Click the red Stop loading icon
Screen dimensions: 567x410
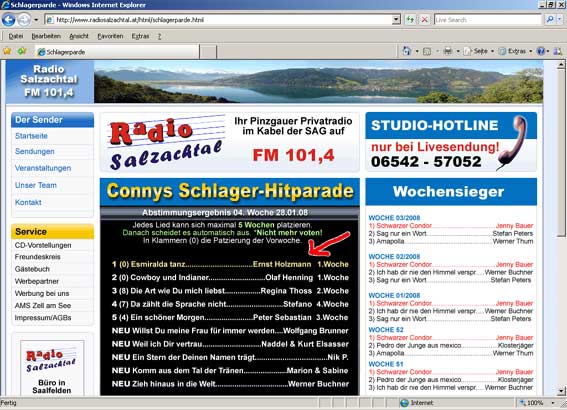click(x=425, y=20)
